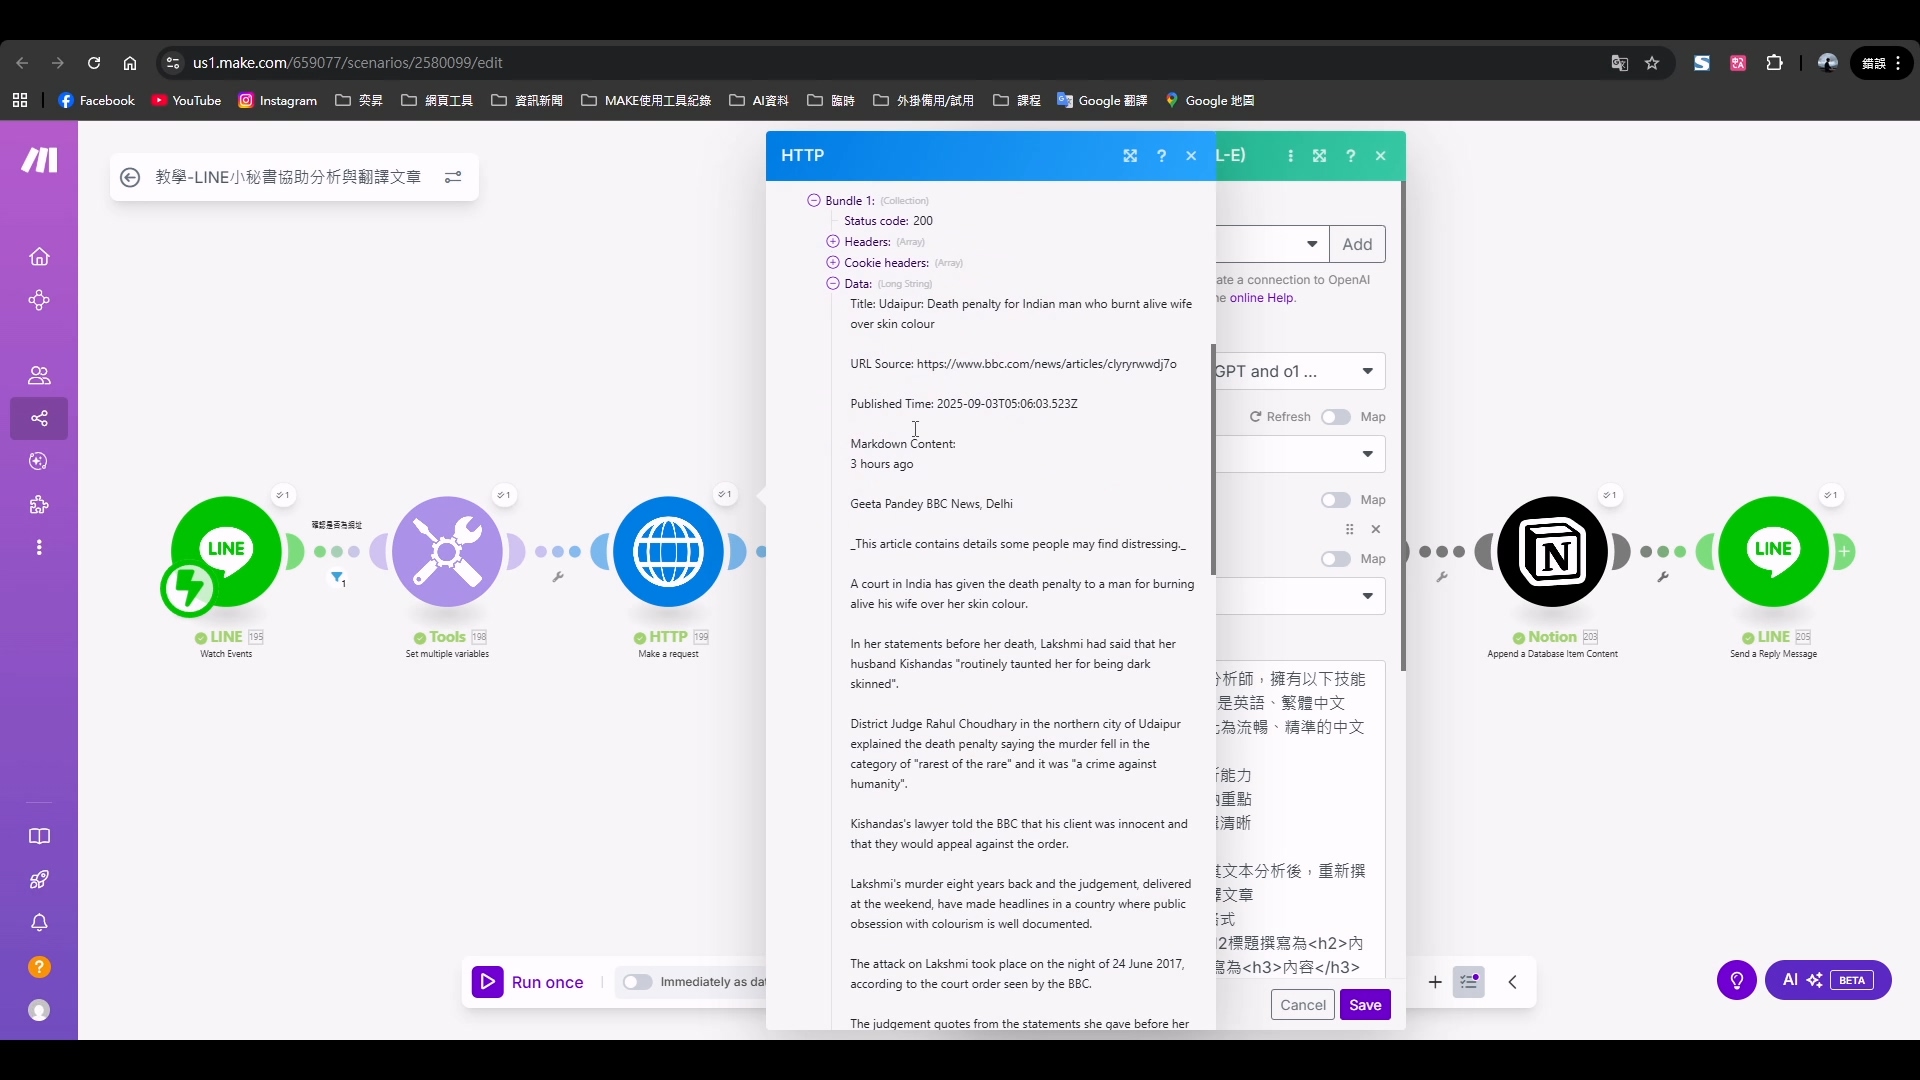Open help in the HTTP panel header
Image resolution: width=1920 pixels, height=1080 pixels.
pyautogui.click(x=1161, y=156)
